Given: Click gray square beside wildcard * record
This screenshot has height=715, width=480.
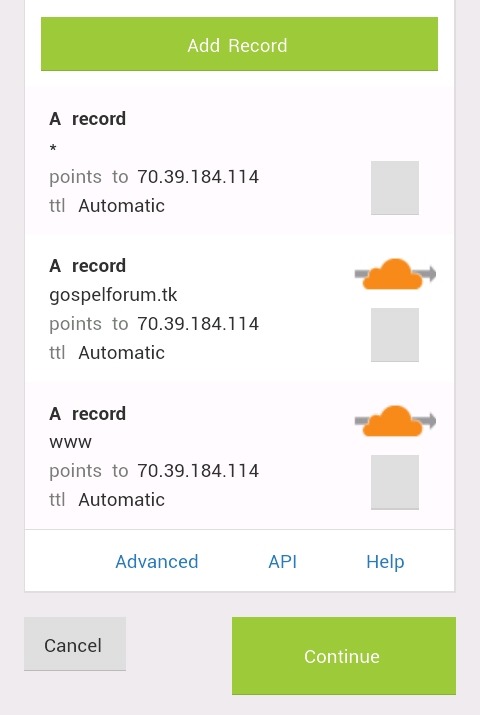Looking at the screenshot, I should click(x=395, y=187).
